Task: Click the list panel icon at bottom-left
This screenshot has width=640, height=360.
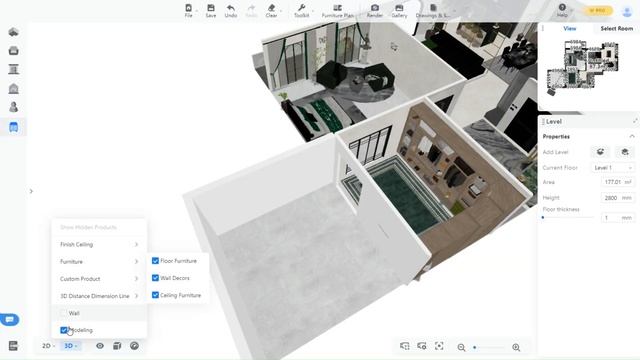Action: (x=13, y=346)
